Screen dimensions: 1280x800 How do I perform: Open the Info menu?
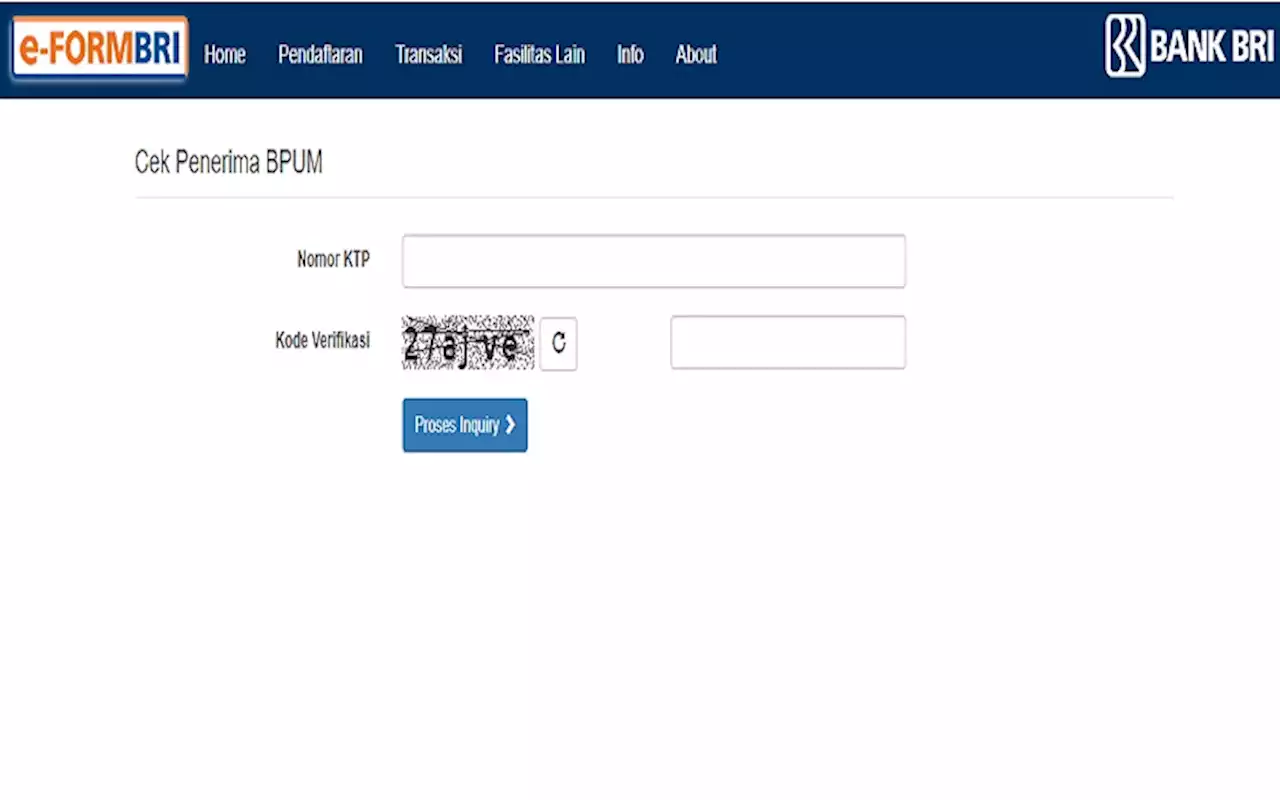[x=630, y=55]
